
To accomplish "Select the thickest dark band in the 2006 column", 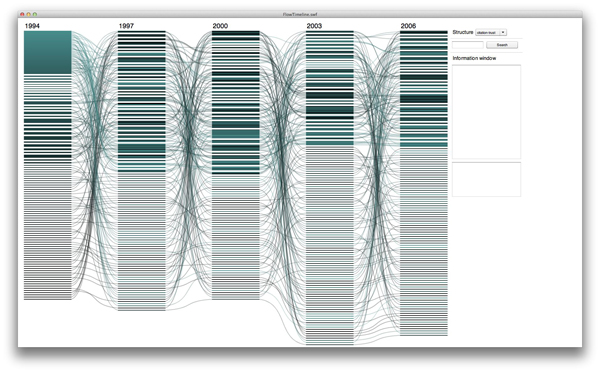I will pyautogui.click(x=424, y=99).
